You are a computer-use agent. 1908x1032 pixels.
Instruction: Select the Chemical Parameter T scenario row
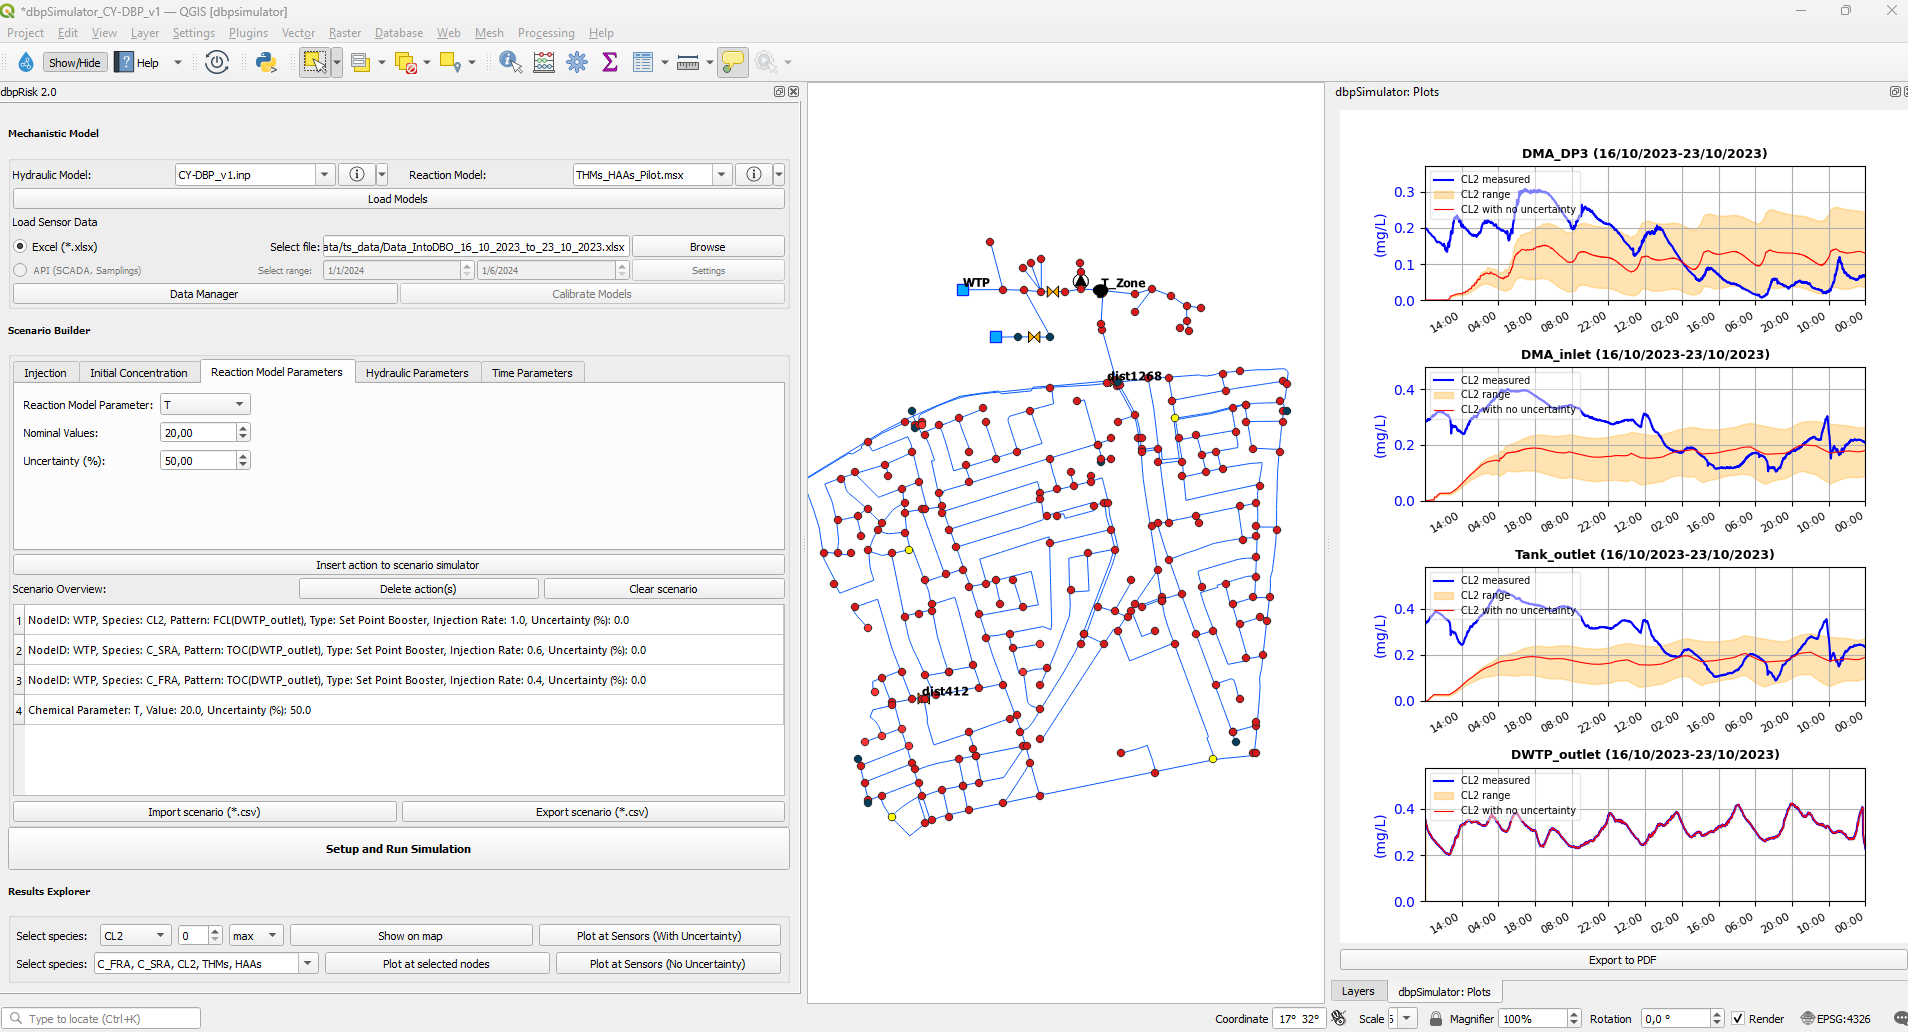pyautogui.click(x=405, y=710)
